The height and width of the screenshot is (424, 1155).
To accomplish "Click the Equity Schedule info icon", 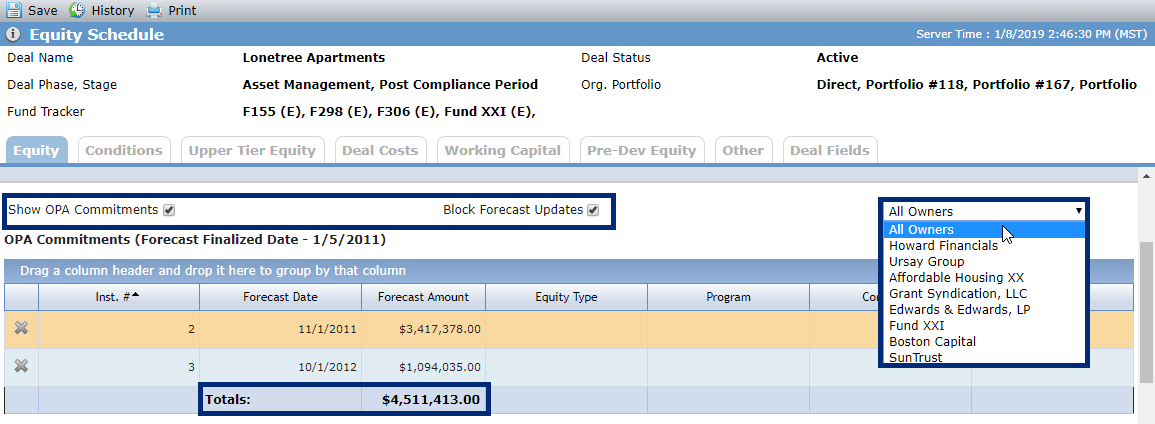I will 13,35.
